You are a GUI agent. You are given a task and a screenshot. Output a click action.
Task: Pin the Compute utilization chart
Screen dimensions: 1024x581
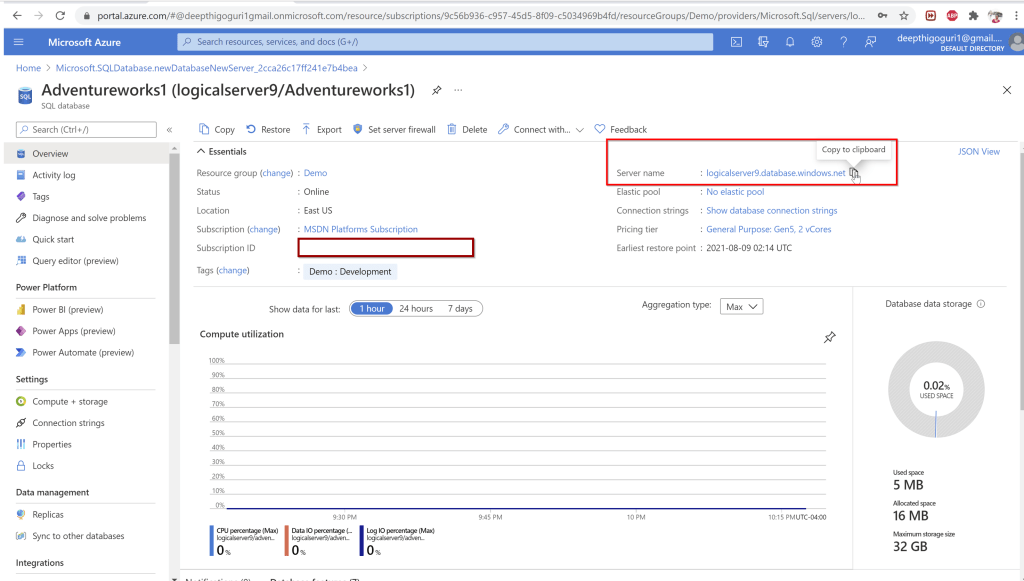coord(829,338)
